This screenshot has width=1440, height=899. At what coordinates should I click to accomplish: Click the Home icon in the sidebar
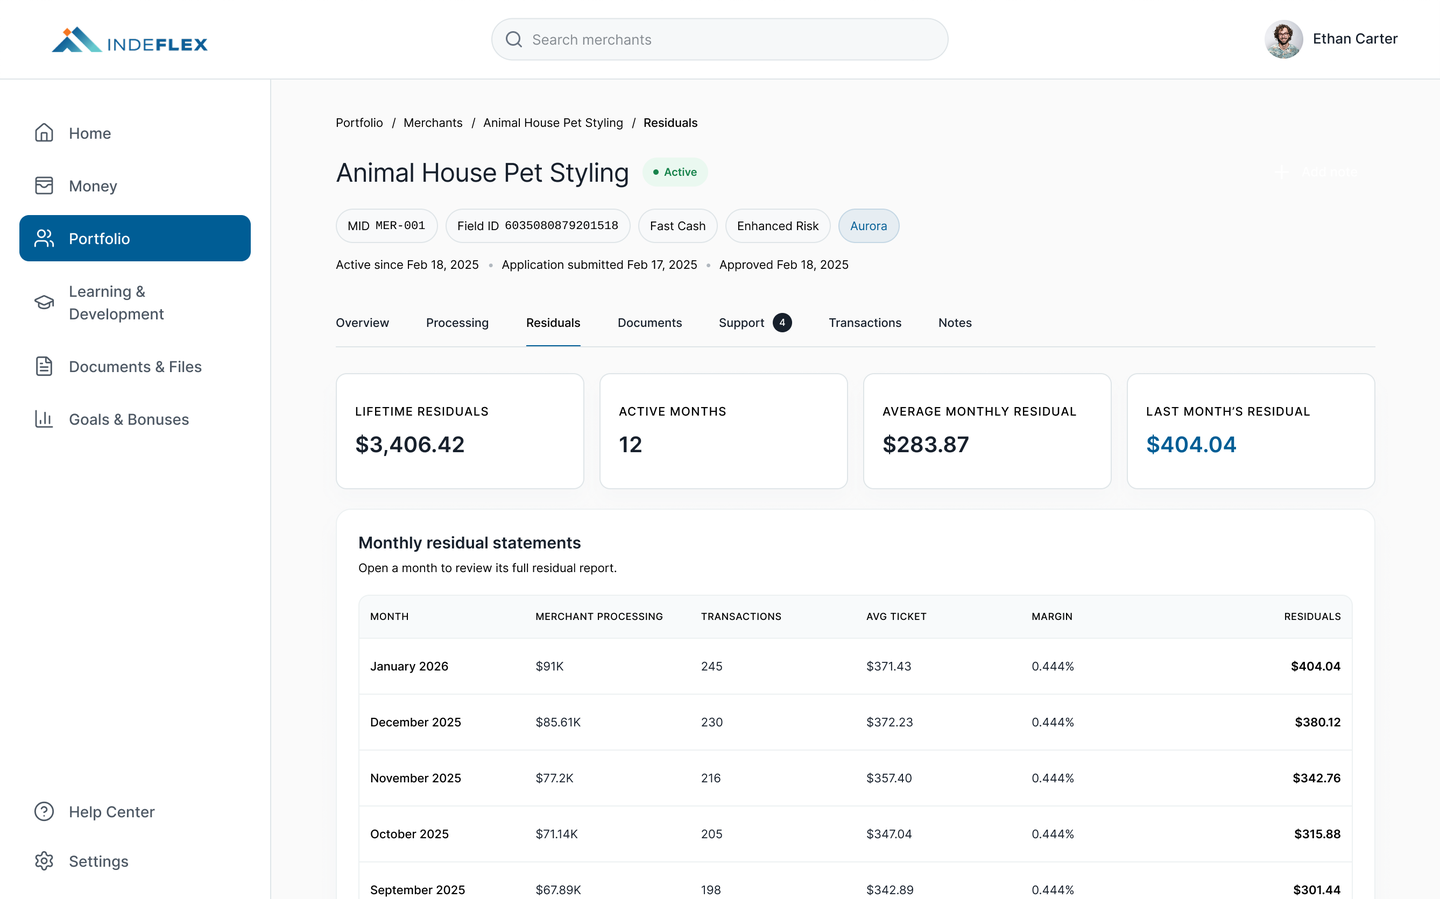pos(44,133)
